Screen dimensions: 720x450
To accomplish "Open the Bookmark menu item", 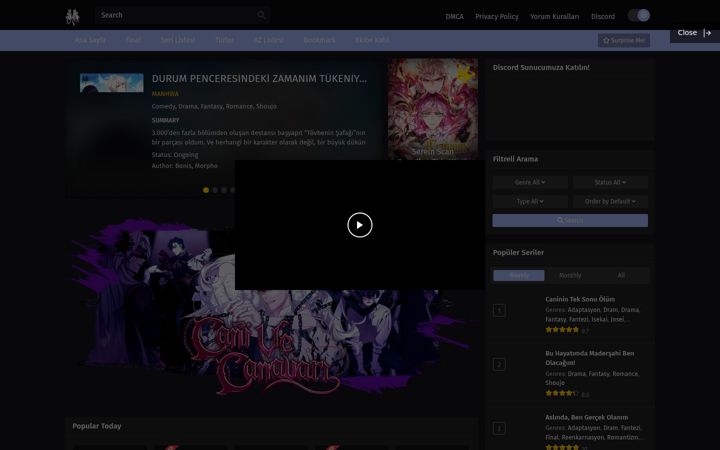I will pyautogui.click(x=319, y=40).
